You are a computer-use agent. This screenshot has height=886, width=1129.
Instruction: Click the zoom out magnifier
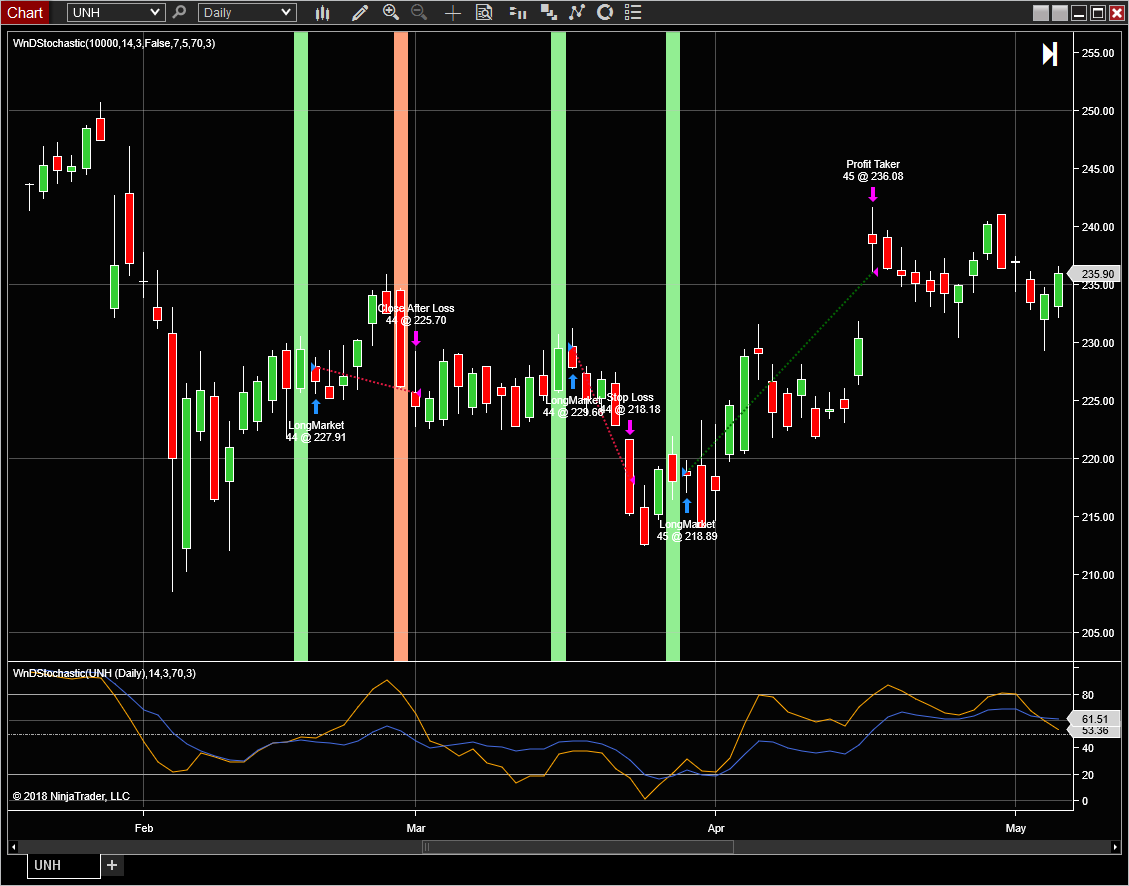[x=418, y=12]
